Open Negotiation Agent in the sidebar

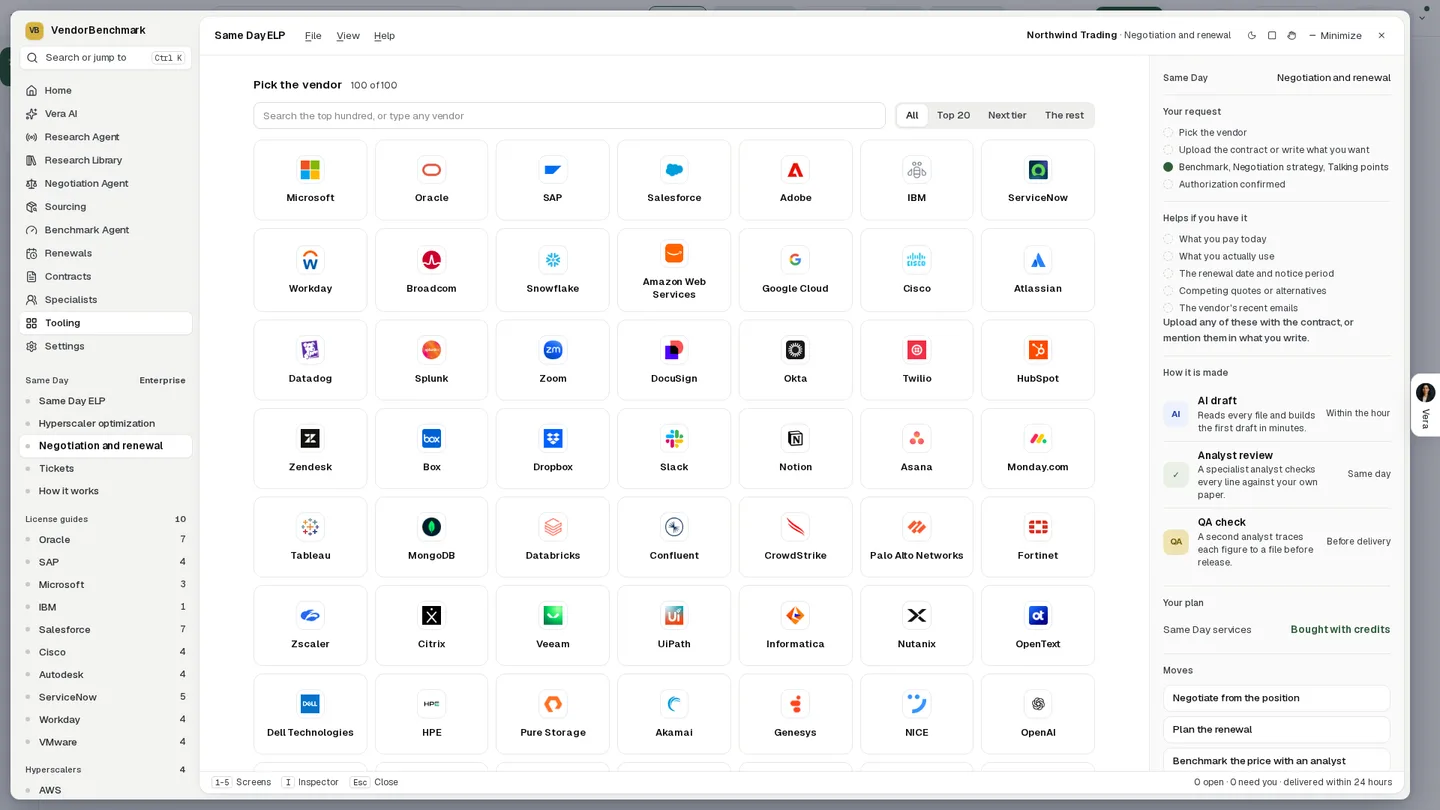coord(106,184)
